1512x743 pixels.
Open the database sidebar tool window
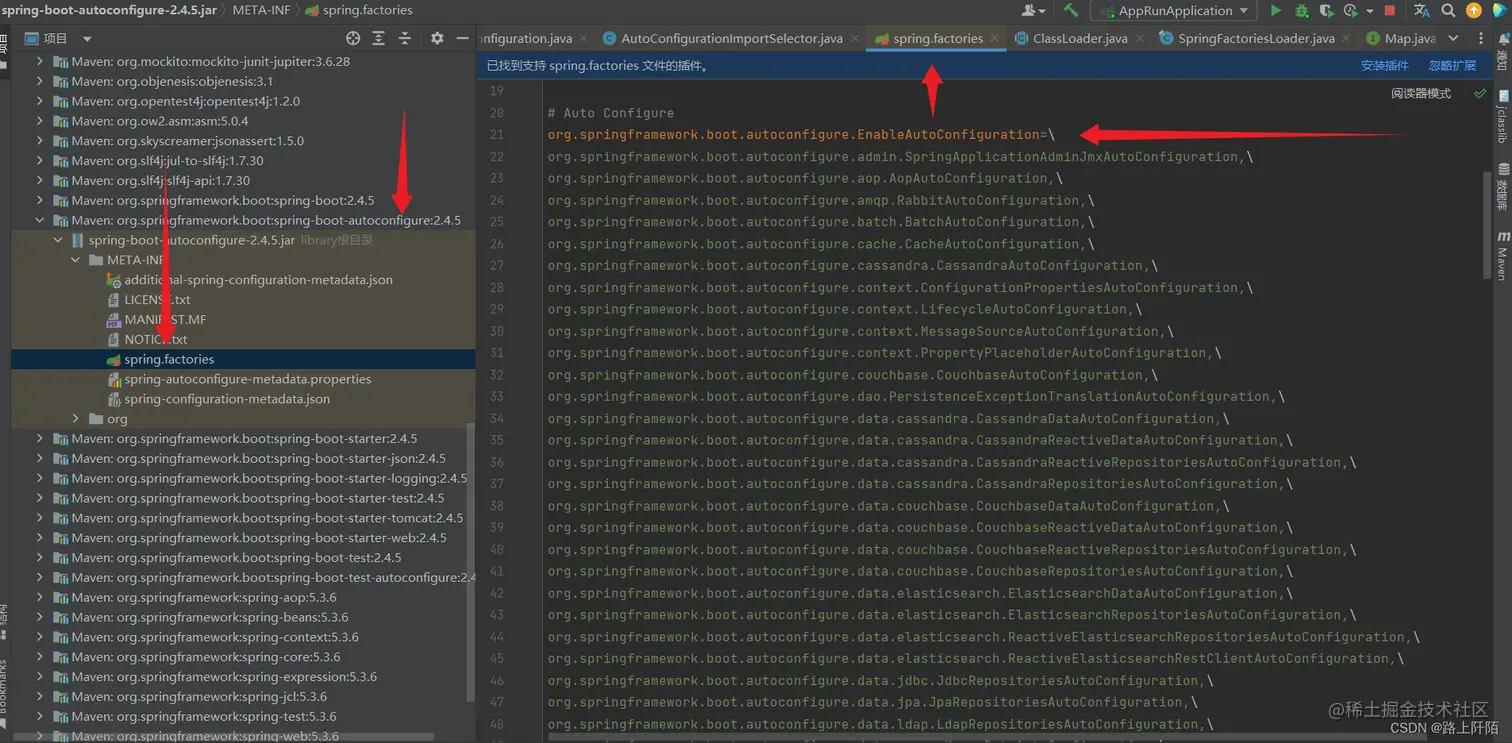1502,187
